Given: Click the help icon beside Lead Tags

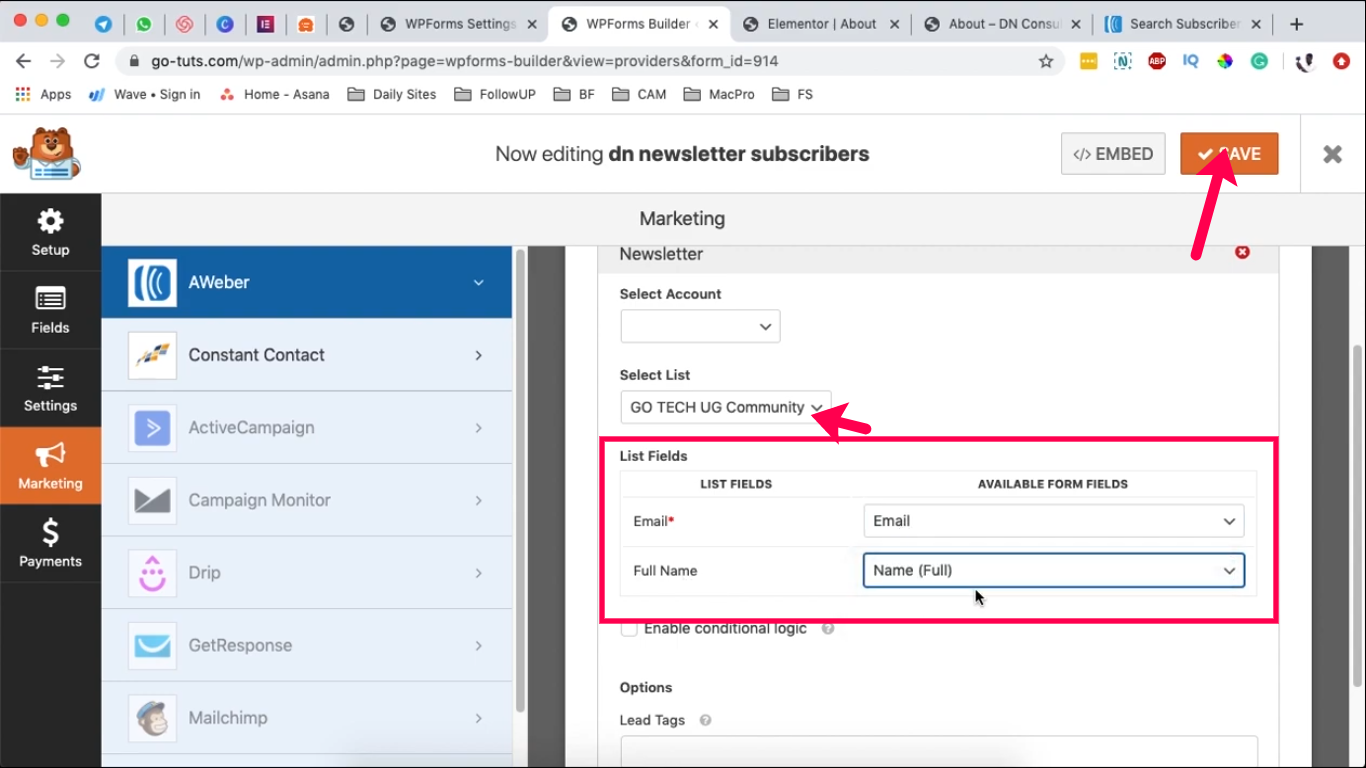Looking at the screenshot, I should [705, 720].
